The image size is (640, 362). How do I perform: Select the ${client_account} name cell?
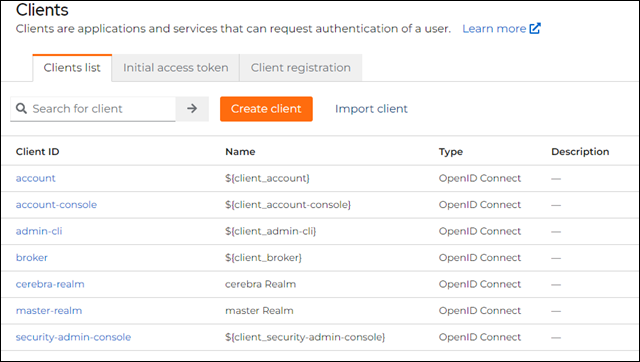point(267,178)
